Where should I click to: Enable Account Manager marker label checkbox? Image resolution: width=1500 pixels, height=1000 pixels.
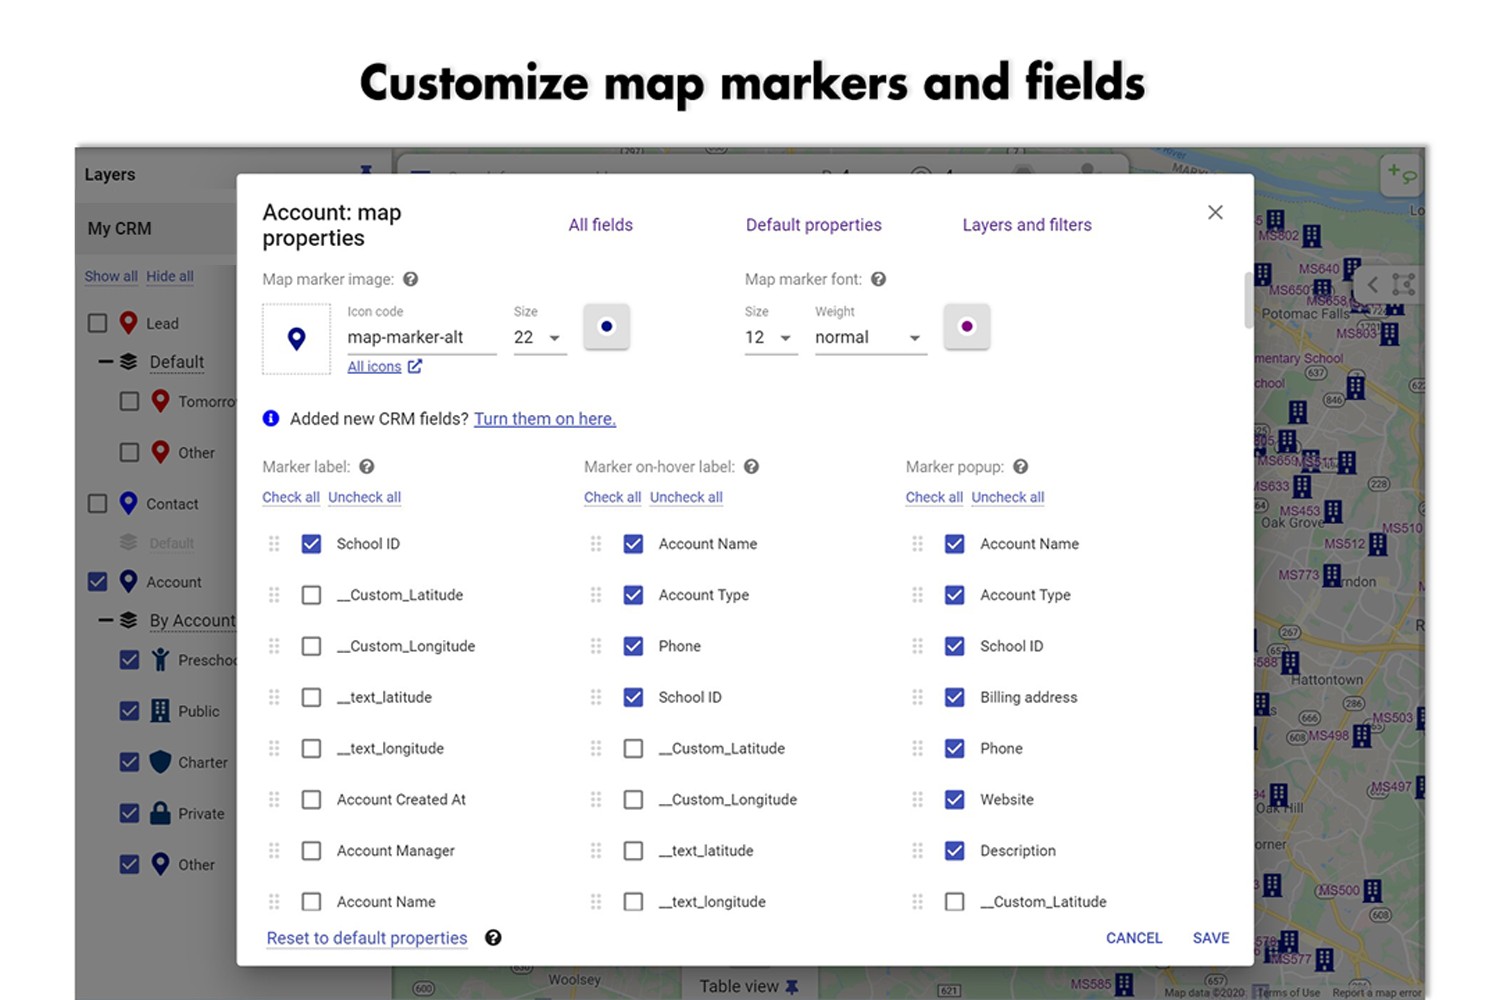(311, 851)
